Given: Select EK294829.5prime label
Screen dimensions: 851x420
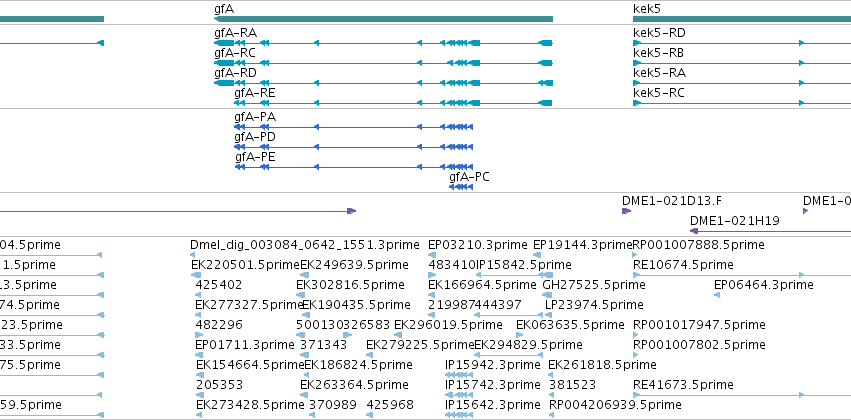Looking at the screenshot, I should coord(528,345).
